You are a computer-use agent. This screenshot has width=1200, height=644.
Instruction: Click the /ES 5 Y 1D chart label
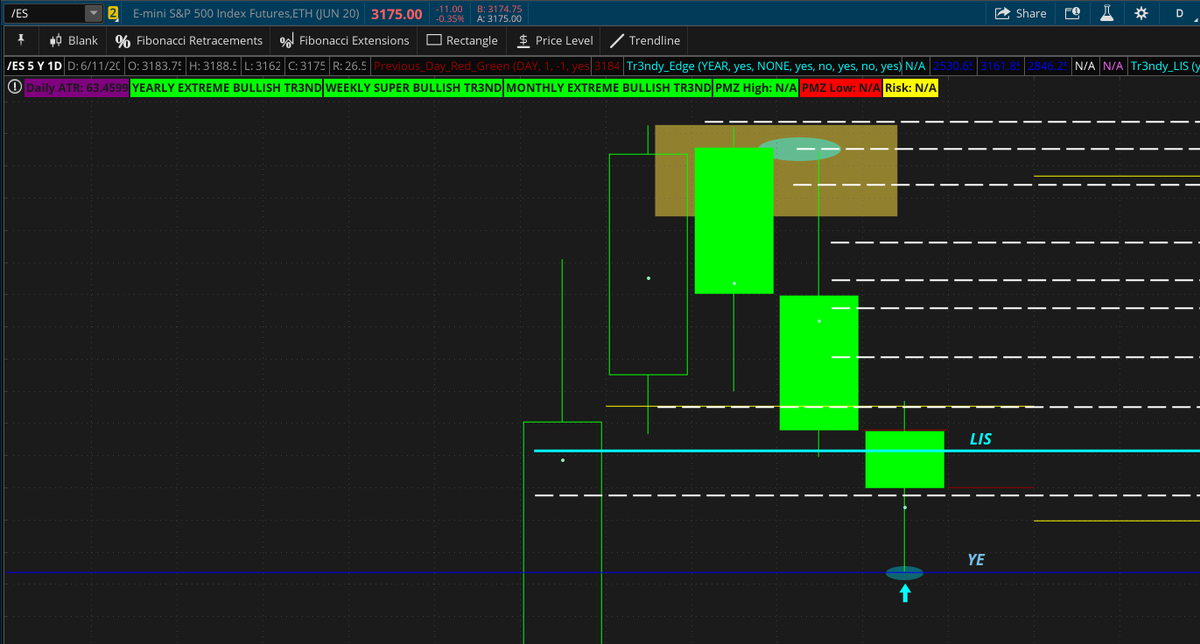[35, 66]
